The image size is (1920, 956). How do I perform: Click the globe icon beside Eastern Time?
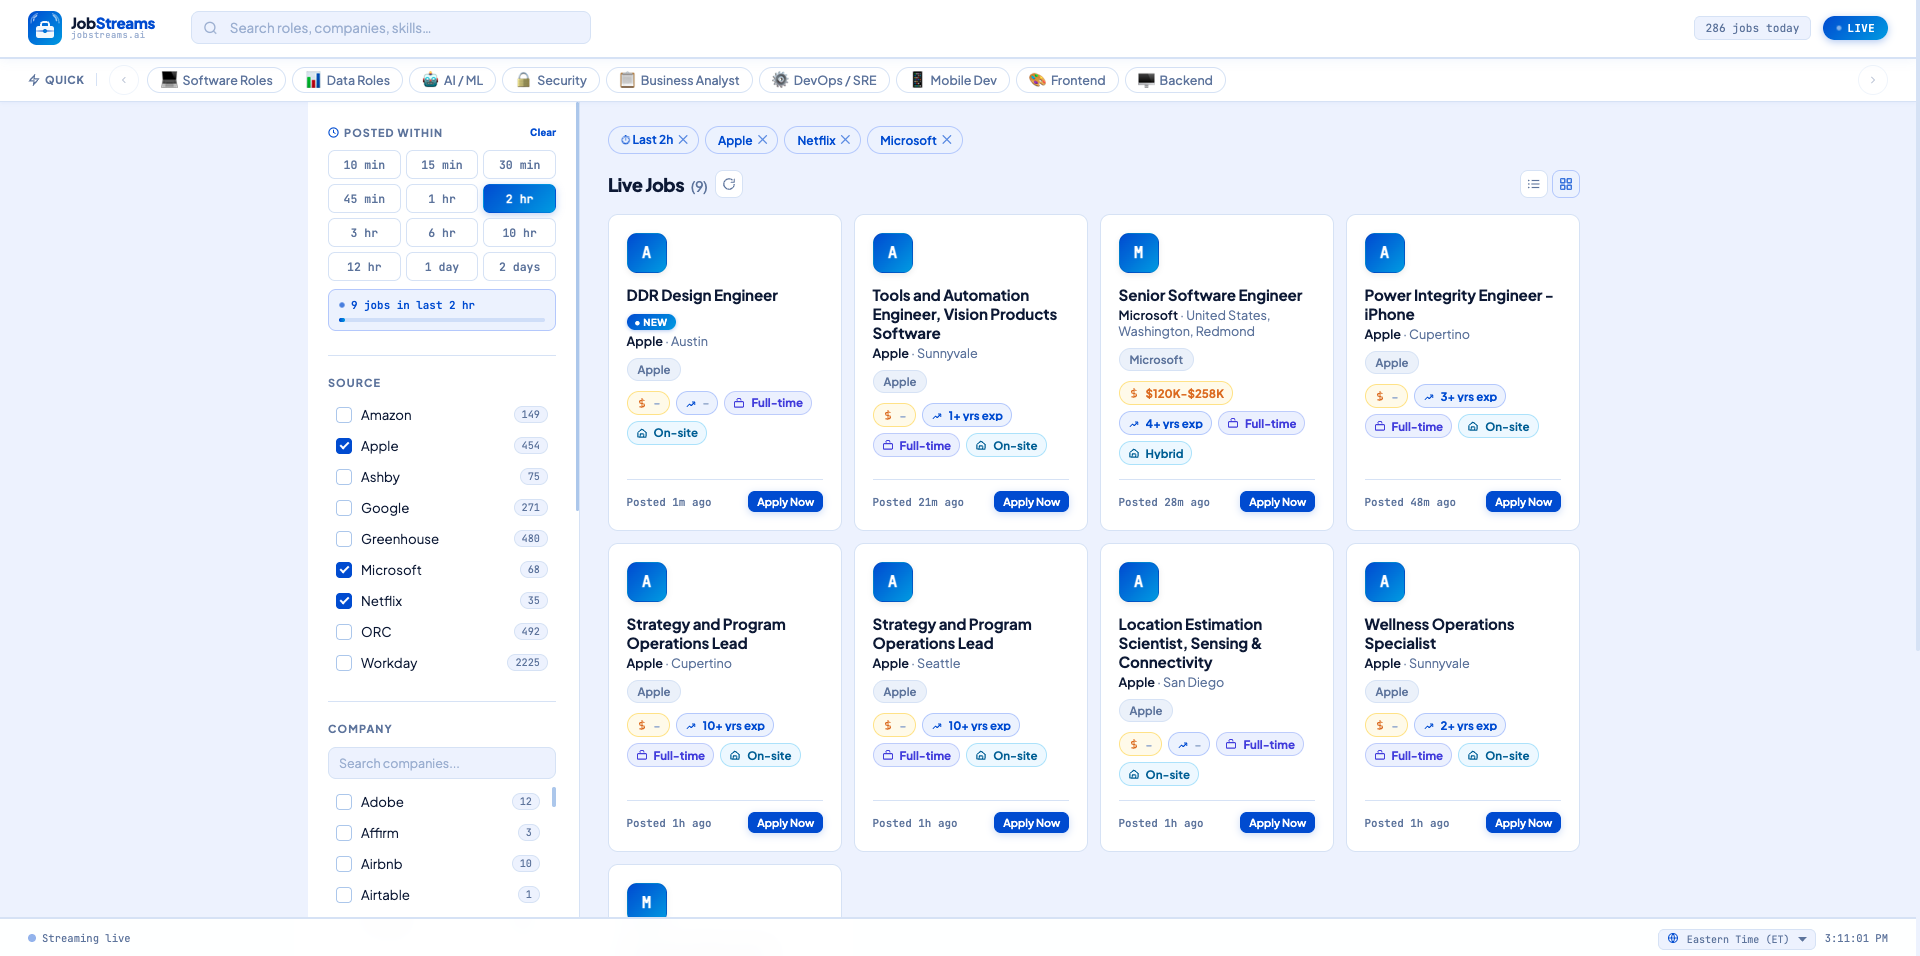(x=1673, y=939)
